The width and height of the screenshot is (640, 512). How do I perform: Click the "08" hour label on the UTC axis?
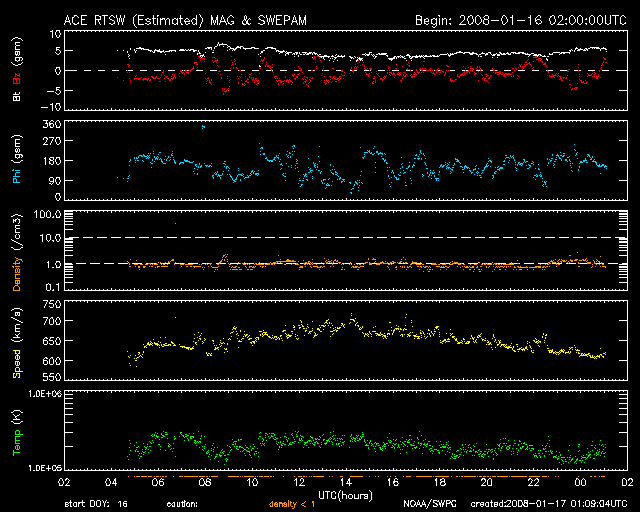tap(205, 482)
